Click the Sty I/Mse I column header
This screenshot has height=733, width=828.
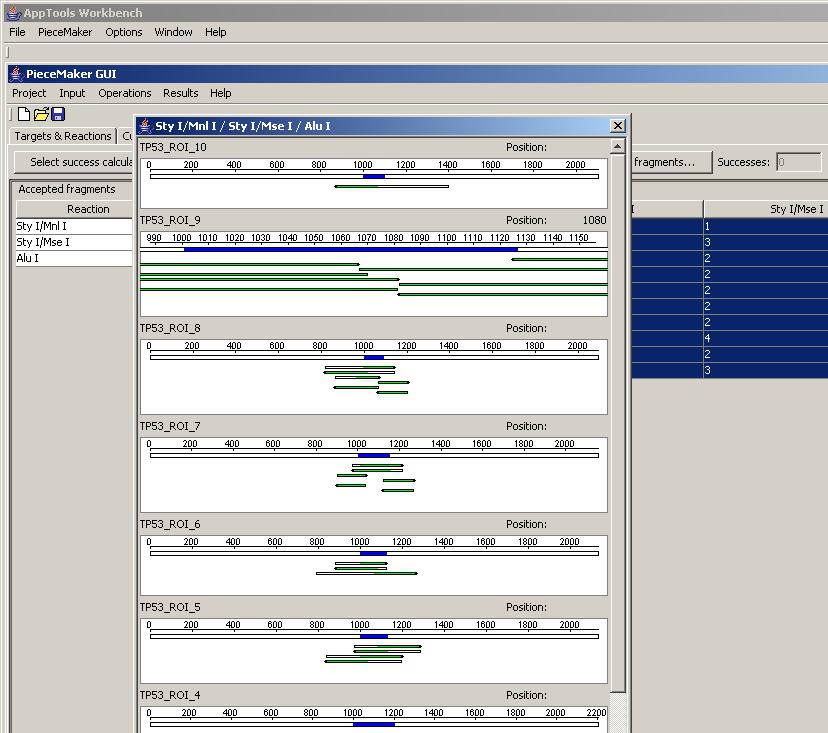tap(765, 209)
